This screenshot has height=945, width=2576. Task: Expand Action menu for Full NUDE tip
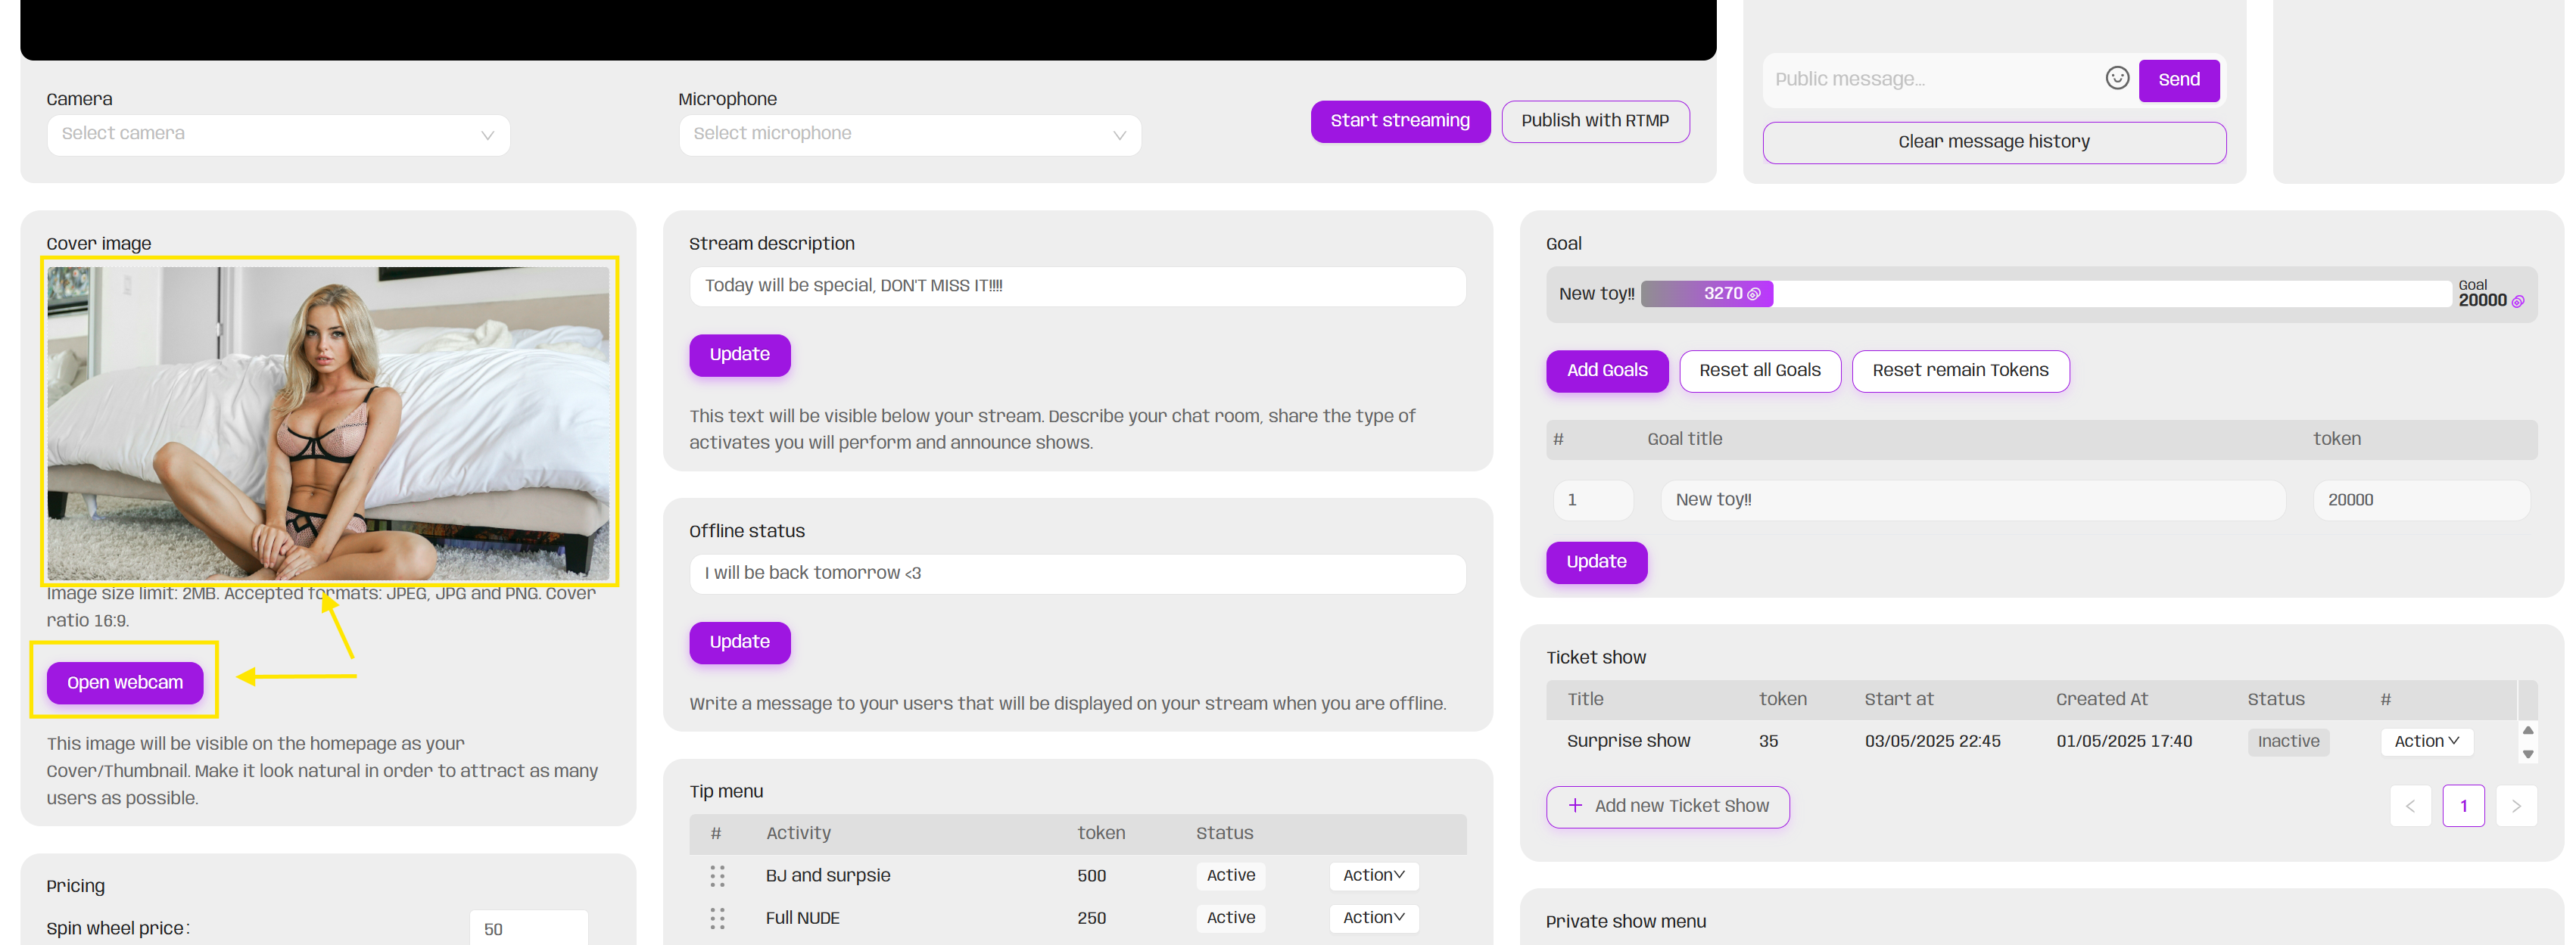1373,918
